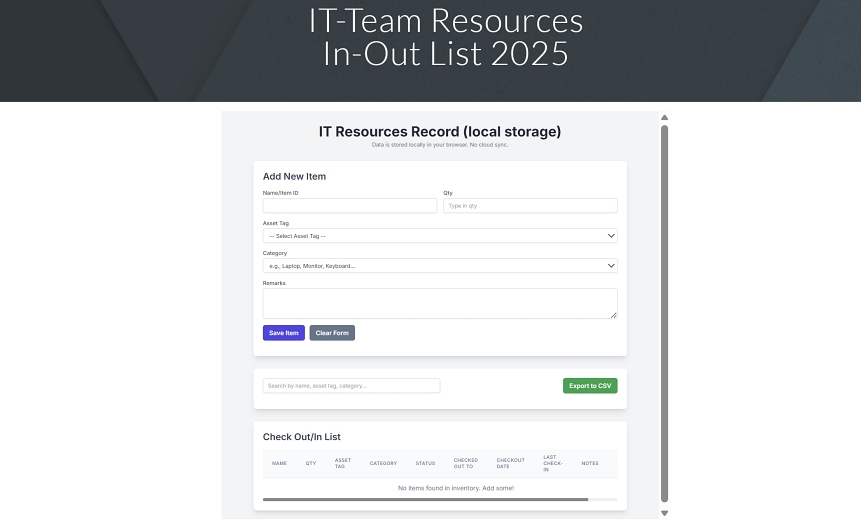861x528 pixels.
Task: Click the Category column header
Action: [x=383, y=463]
